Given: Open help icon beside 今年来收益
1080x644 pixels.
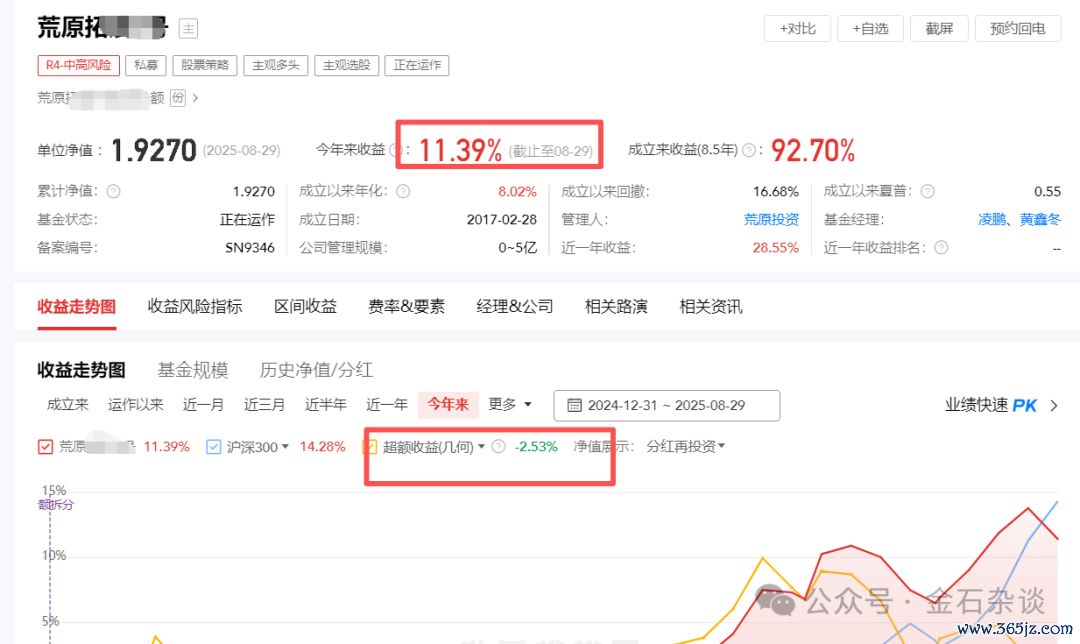Looking at the screenshot, I should pyautogui.click(x=395, y=149).
